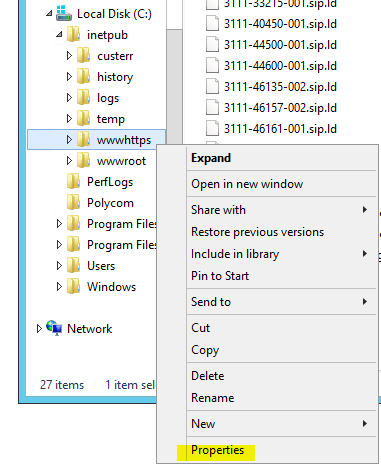Select file name 3111-44500-001.sip.ld
Screen dimensions: 381x464
280,45
